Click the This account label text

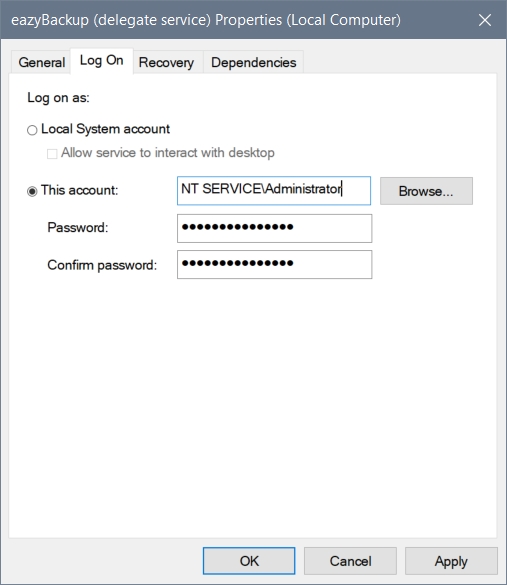pyautogui.click(x=79, y=190)
